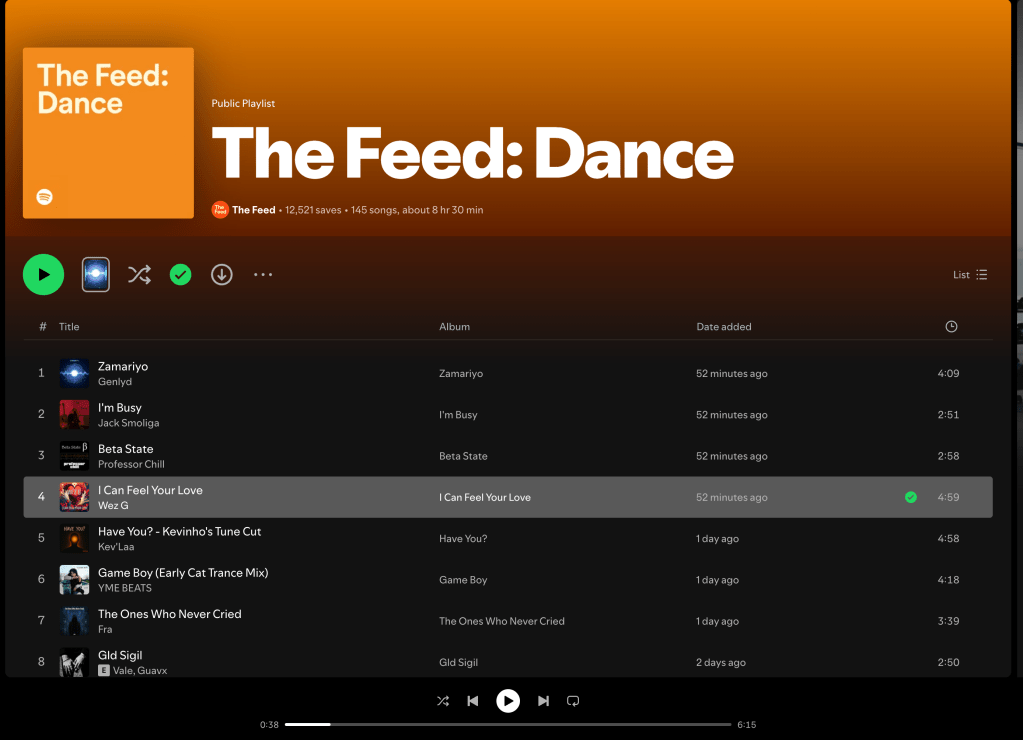This screenshot has width=1023, height=740.
Task: Click The Feed avatar icon
Action: point(220,210)
